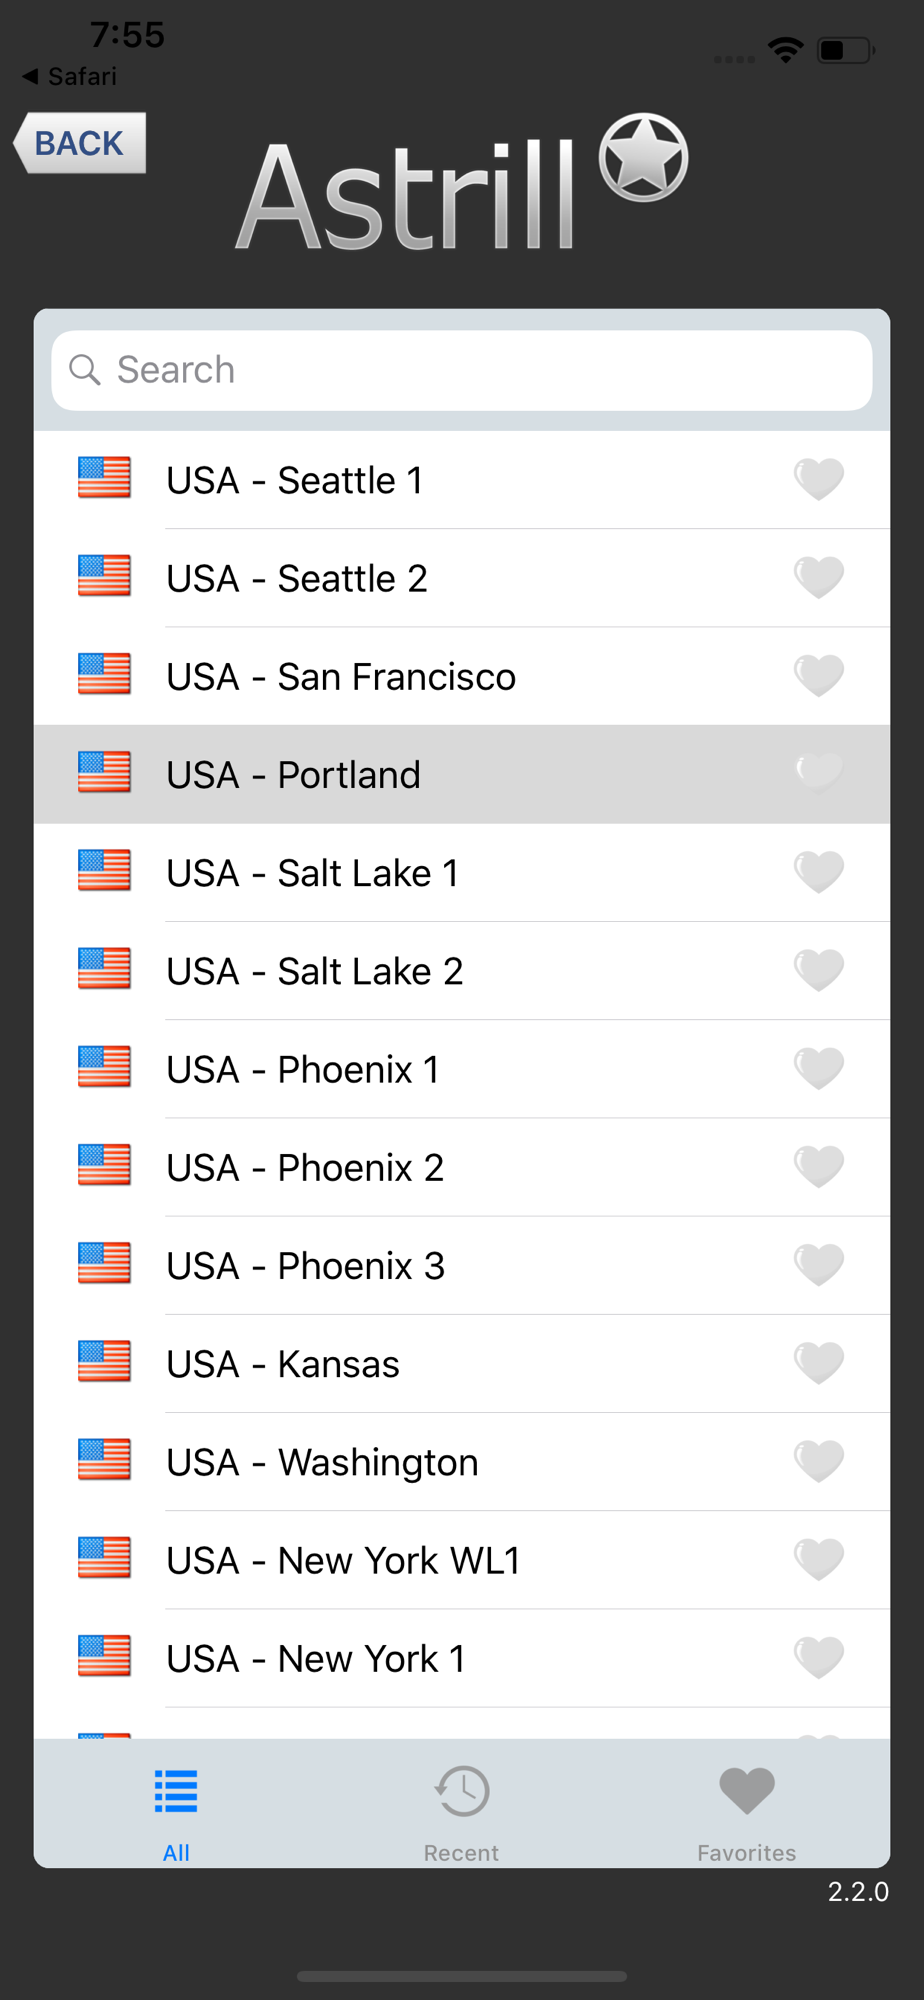Choose USA - Phoenix 3 server

click(462, 1265)
